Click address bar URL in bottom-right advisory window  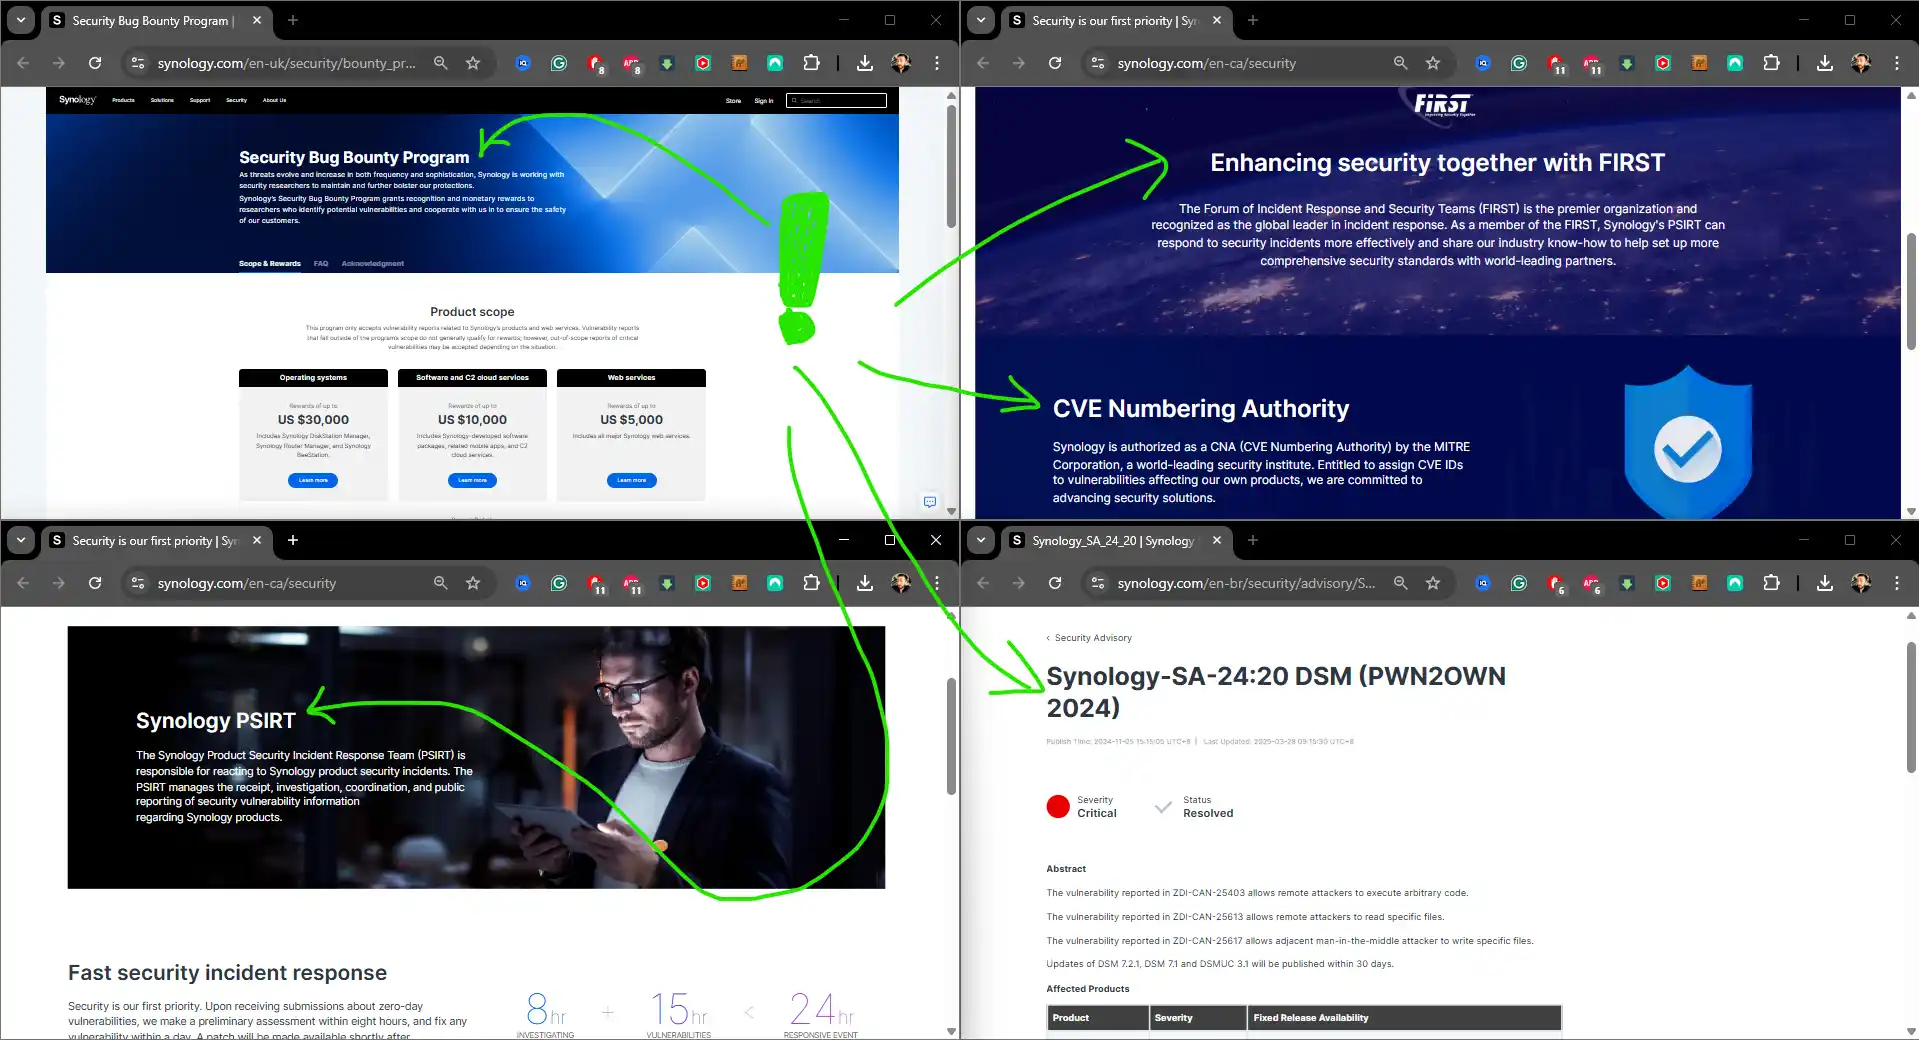click(1246, 583)
